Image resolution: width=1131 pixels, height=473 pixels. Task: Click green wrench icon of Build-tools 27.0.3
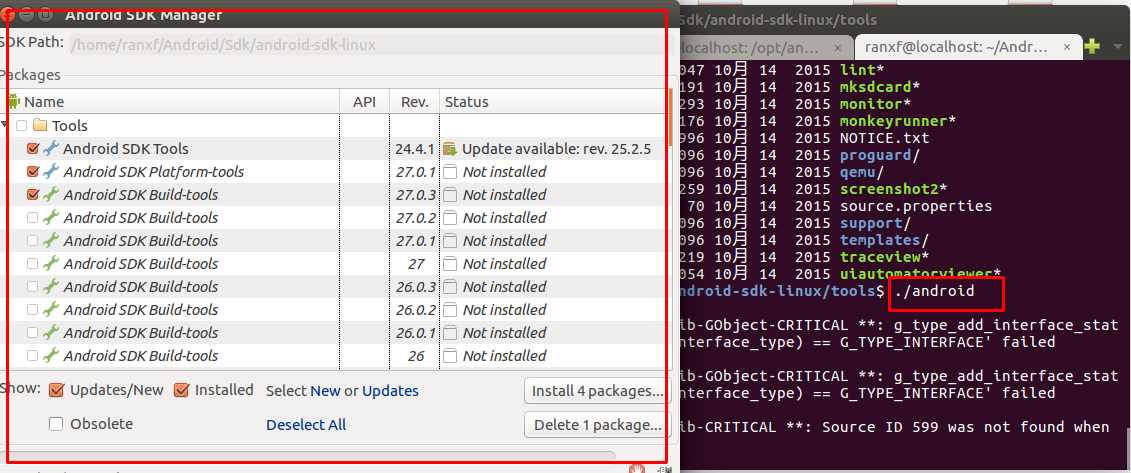click(x=50, y=195)
